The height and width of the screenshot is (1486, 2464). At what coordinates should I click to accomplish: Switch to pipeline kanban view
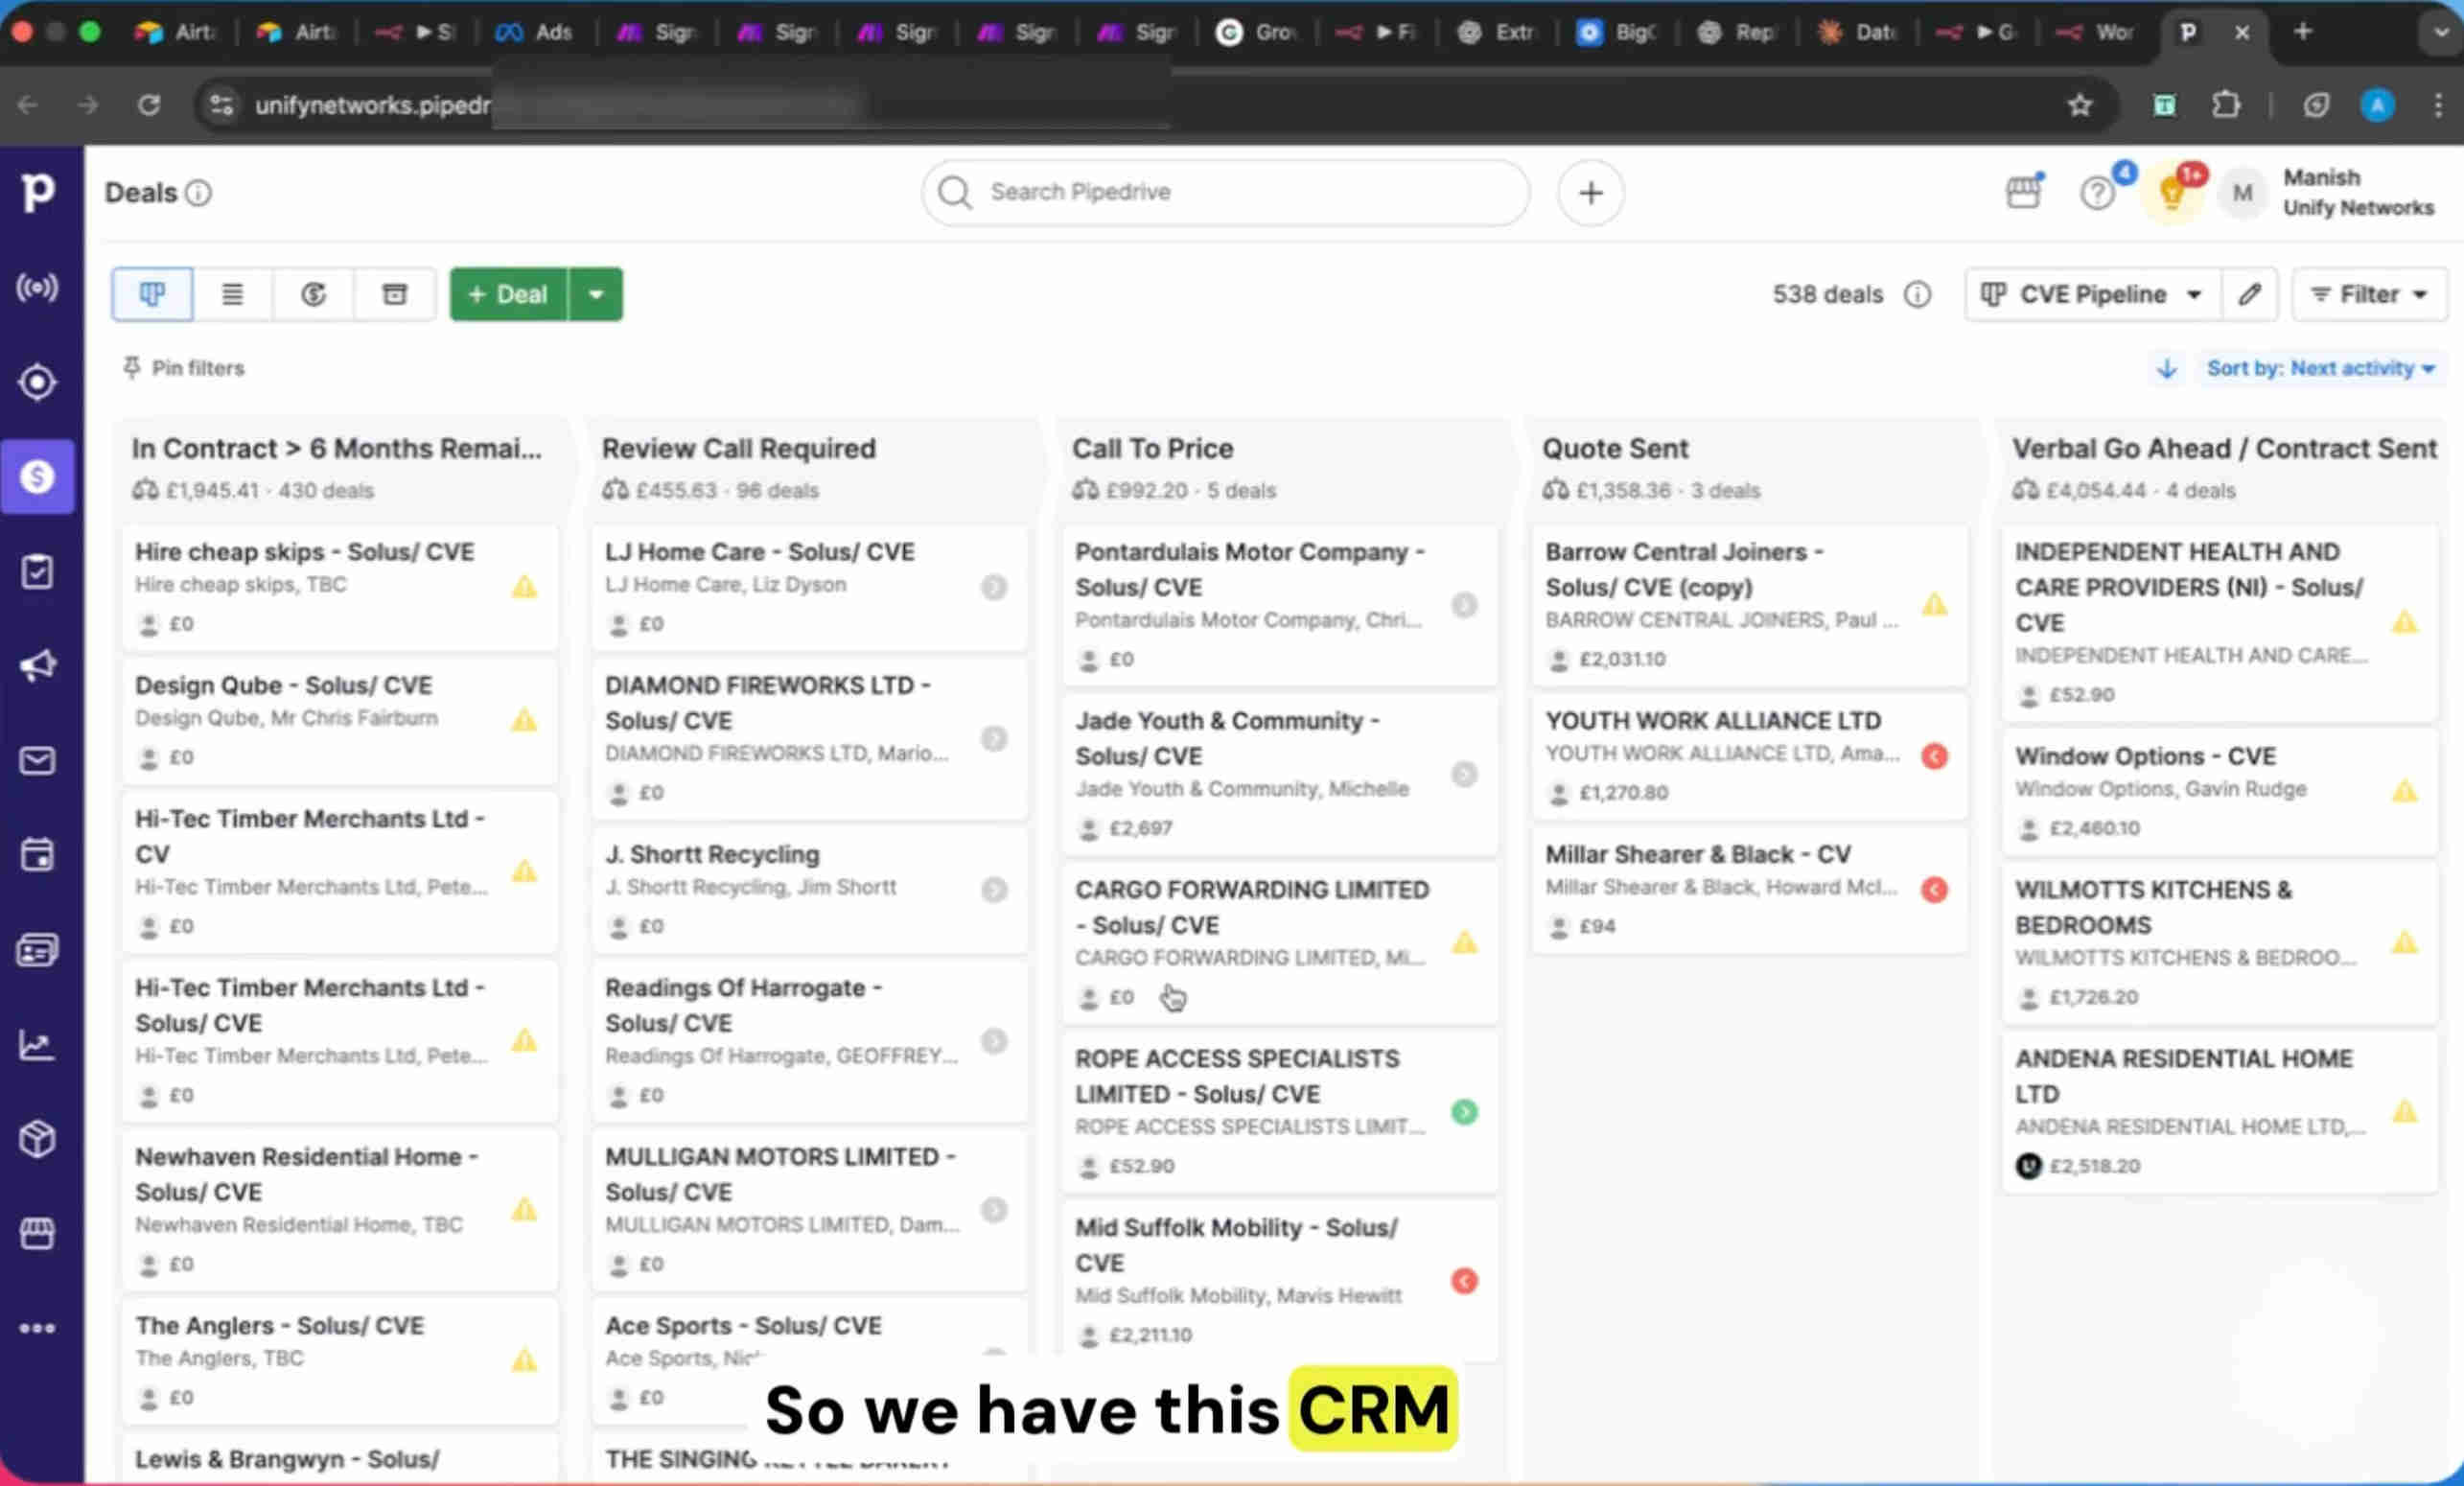152,294
